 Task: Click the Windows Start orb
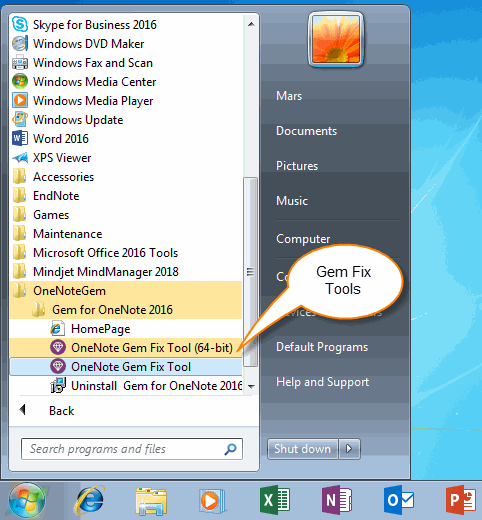[27, 501]
